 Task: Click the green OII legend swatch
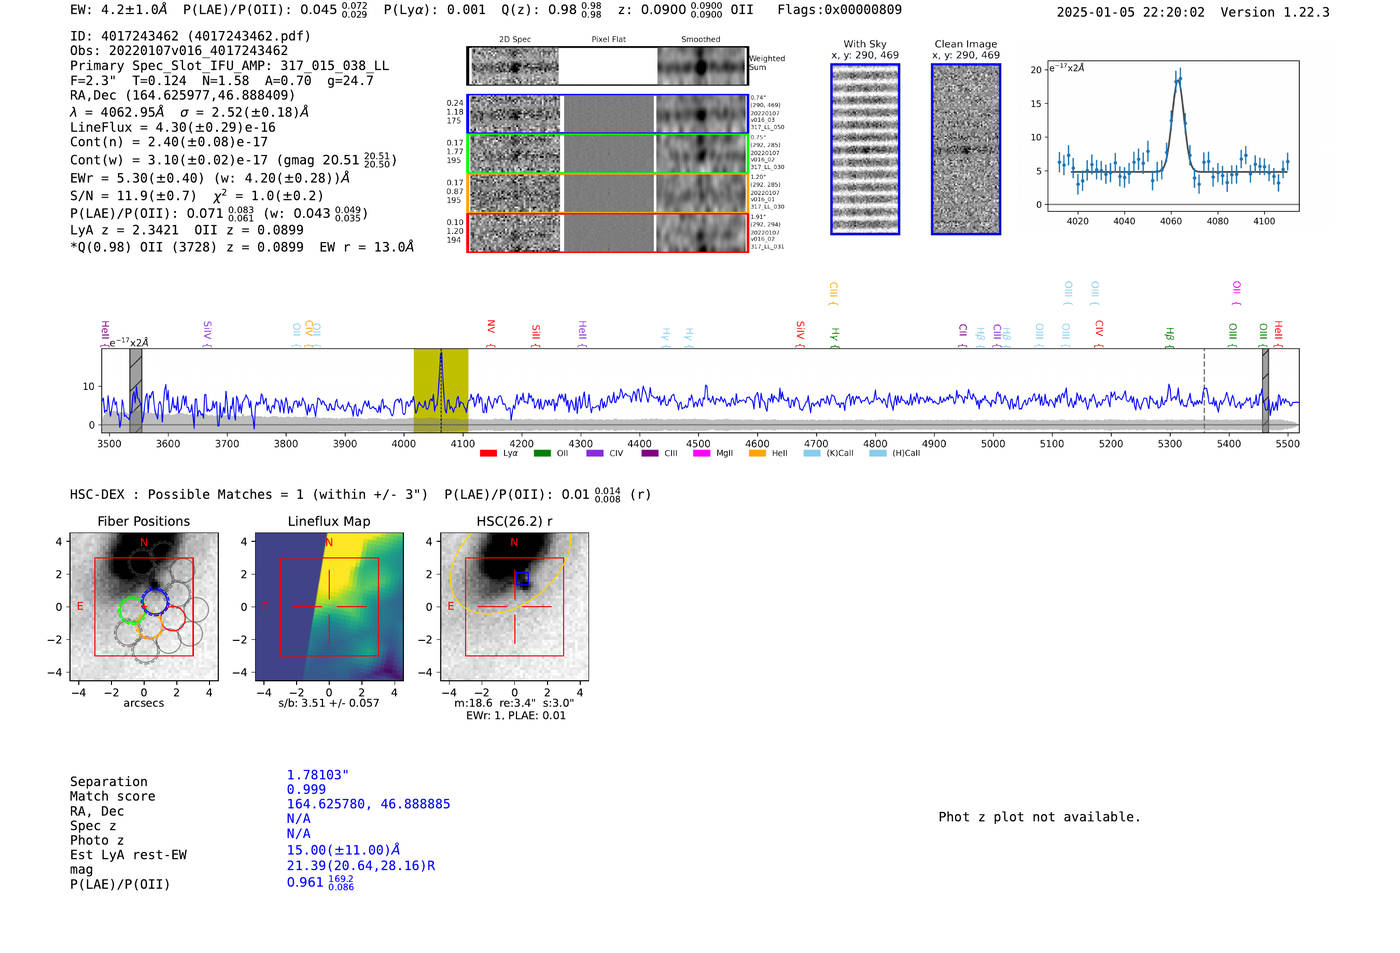click(x=542, y=453)
